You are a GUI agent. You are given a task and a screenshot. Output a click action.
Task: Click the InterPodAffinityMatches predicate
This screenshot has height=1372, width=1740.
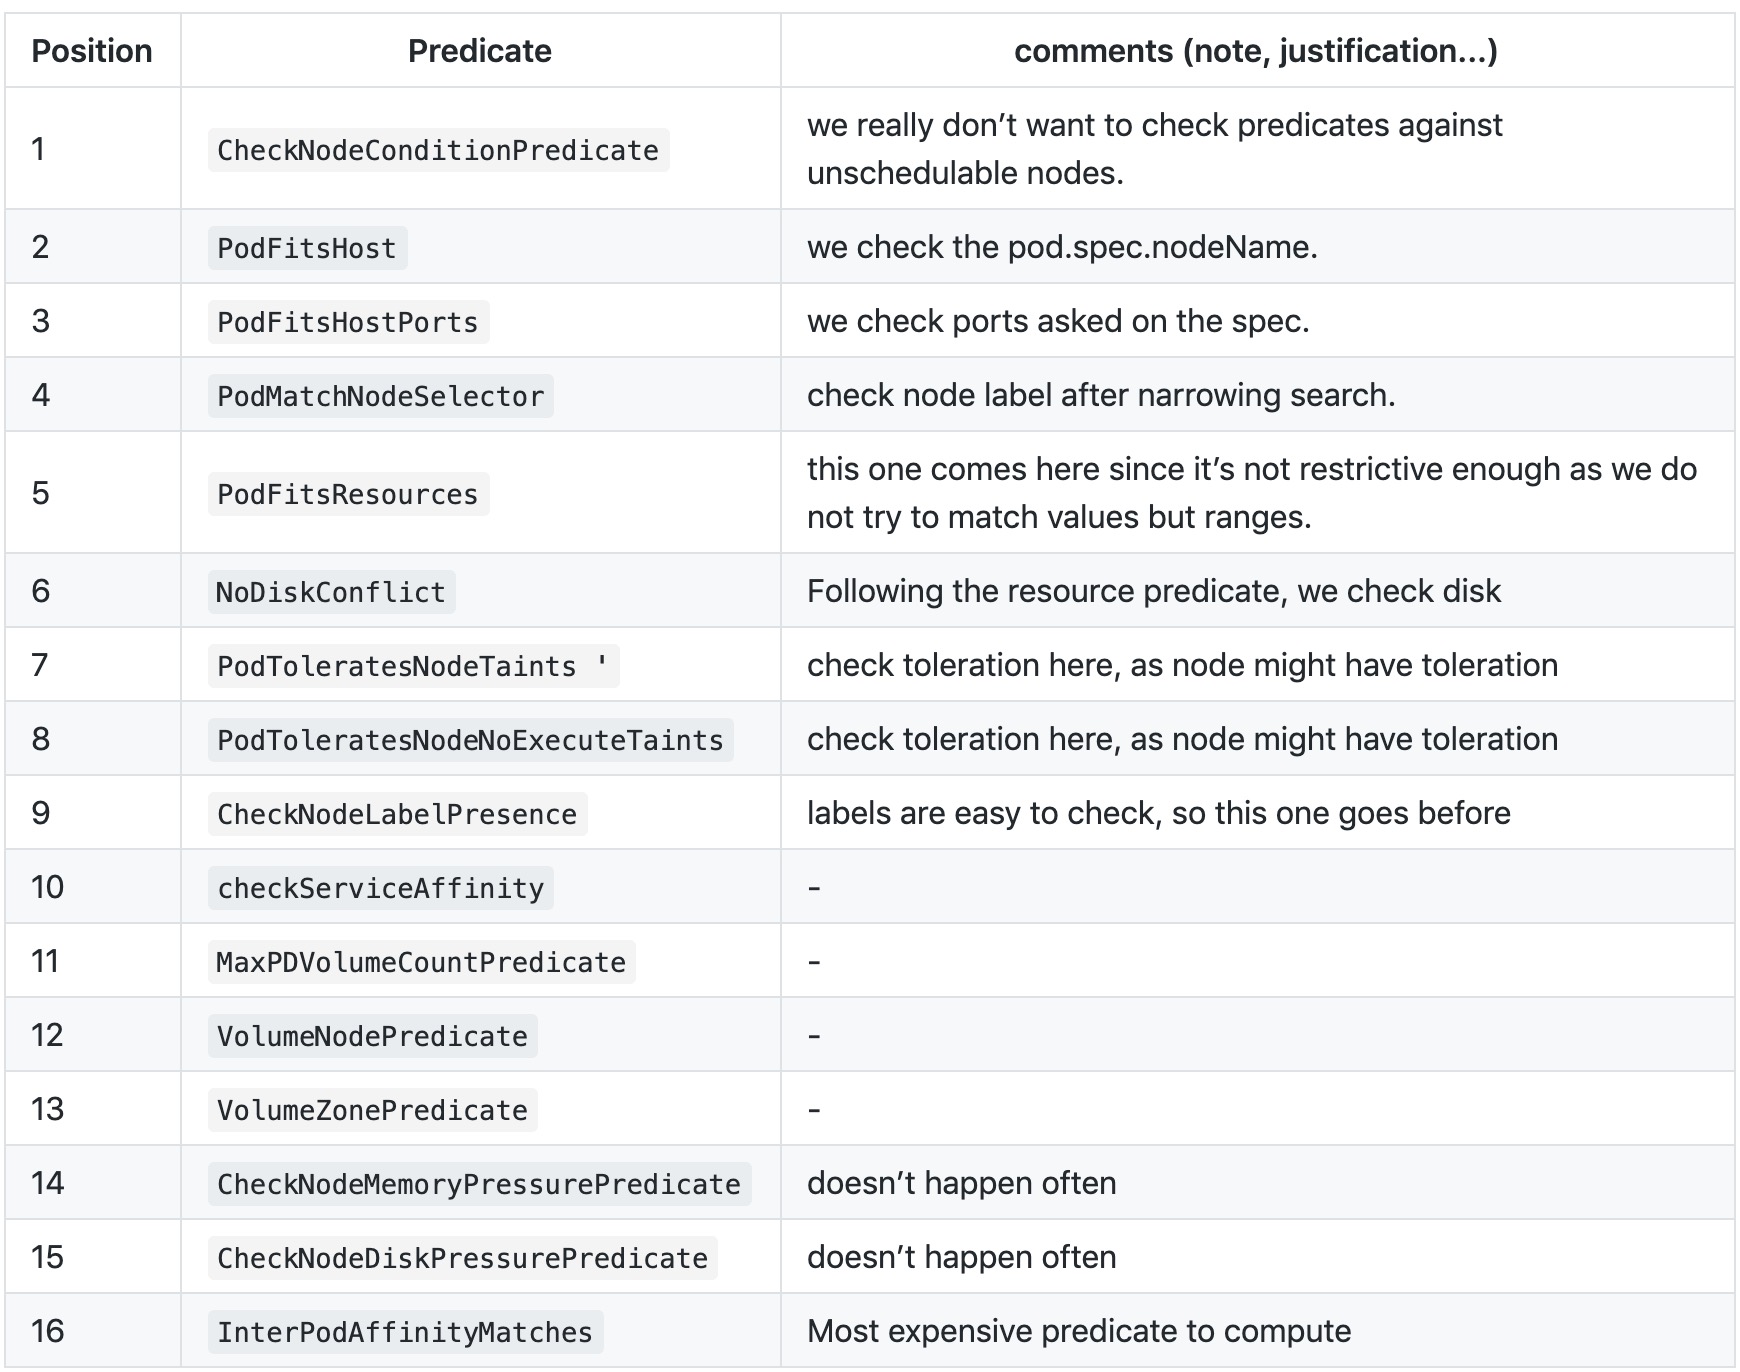point(405,1332)
